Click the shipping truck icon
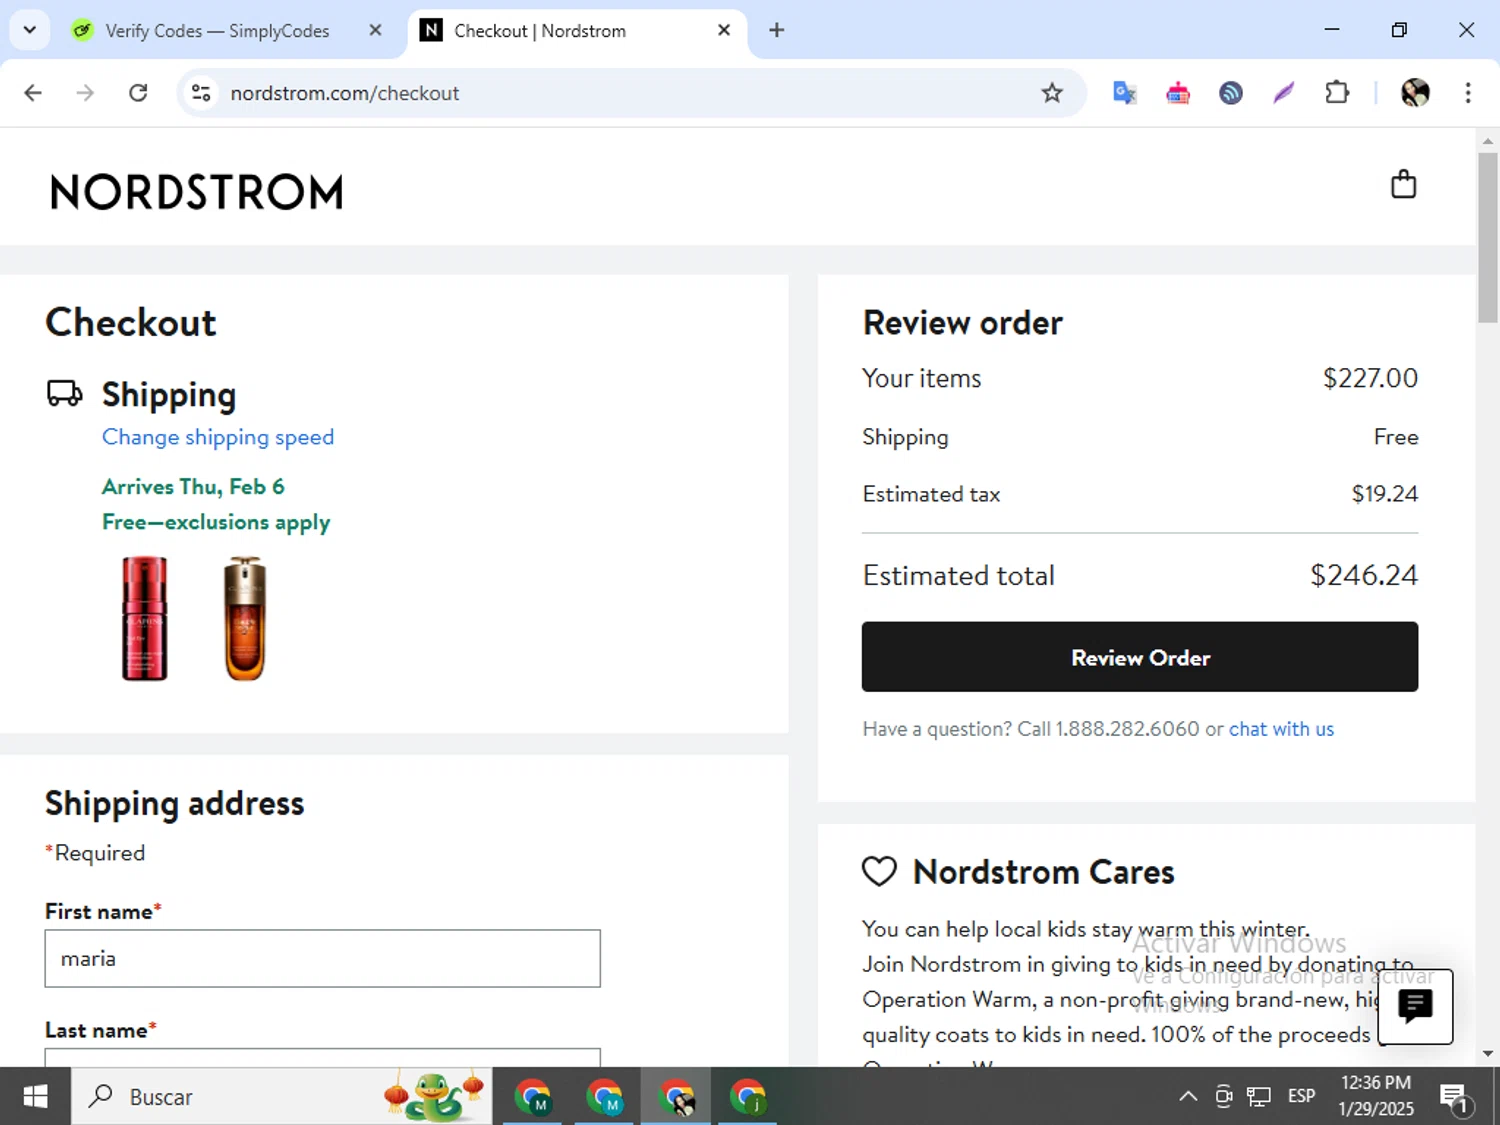 click(x=65, y=393)
